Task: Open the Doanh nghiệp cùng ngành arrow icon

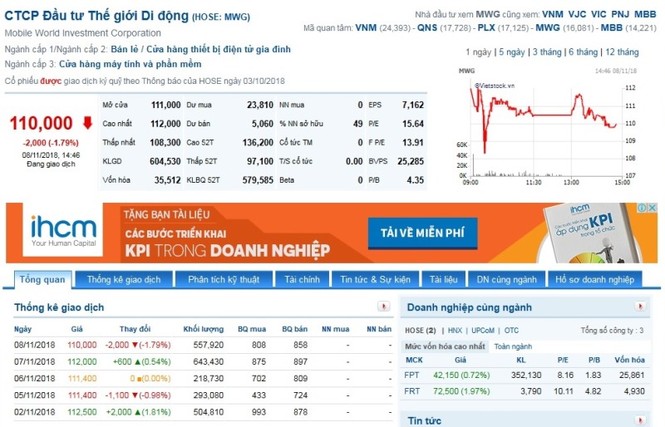Action: (x=640, y=306)
